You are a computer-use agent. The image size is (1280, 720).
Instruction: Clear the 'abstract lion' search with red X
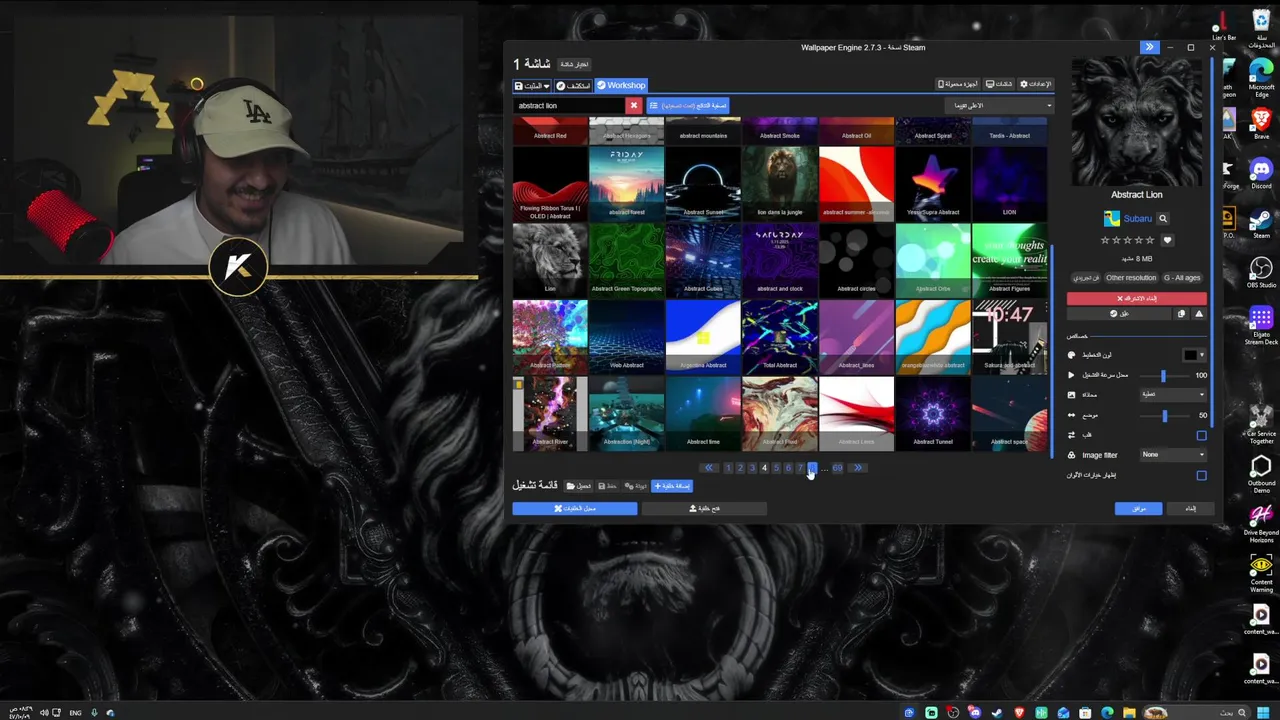633,105
